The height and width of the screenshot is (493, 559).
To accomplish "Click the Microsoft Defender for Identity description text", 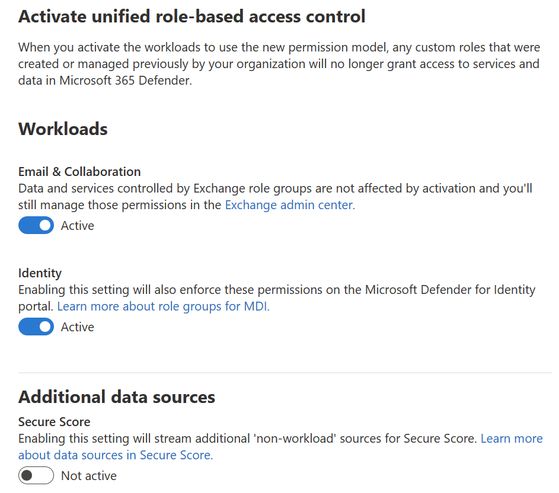I will point(277,298).
